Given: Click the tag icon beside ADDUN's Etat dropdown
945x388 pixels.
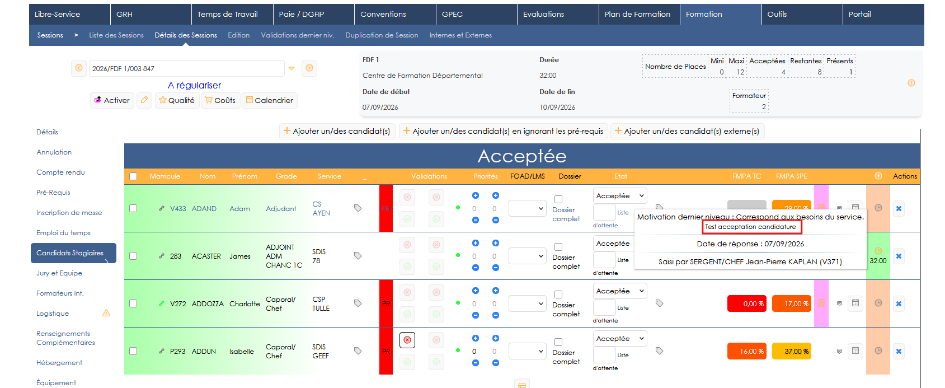Looking at the screenshot, I should coord(659,351).
